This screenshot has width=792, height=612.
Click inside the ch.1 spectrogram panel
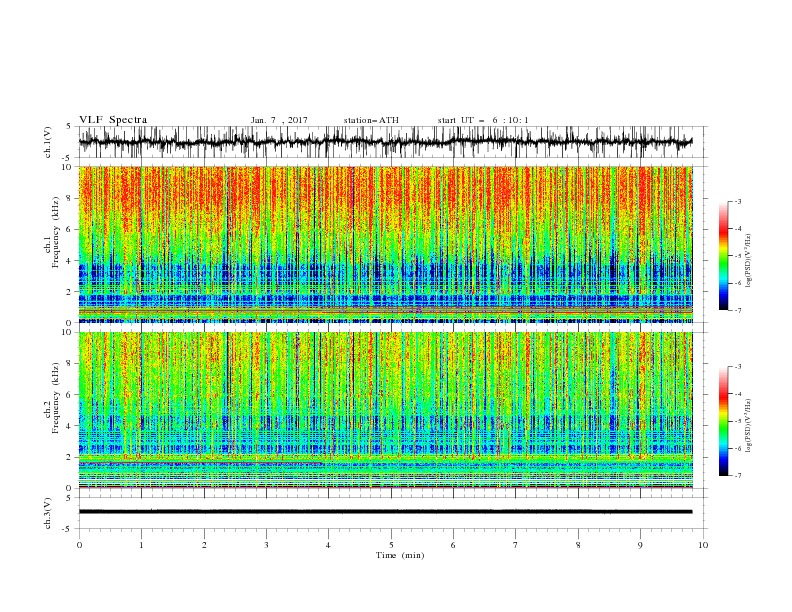[x=386, y=244]
